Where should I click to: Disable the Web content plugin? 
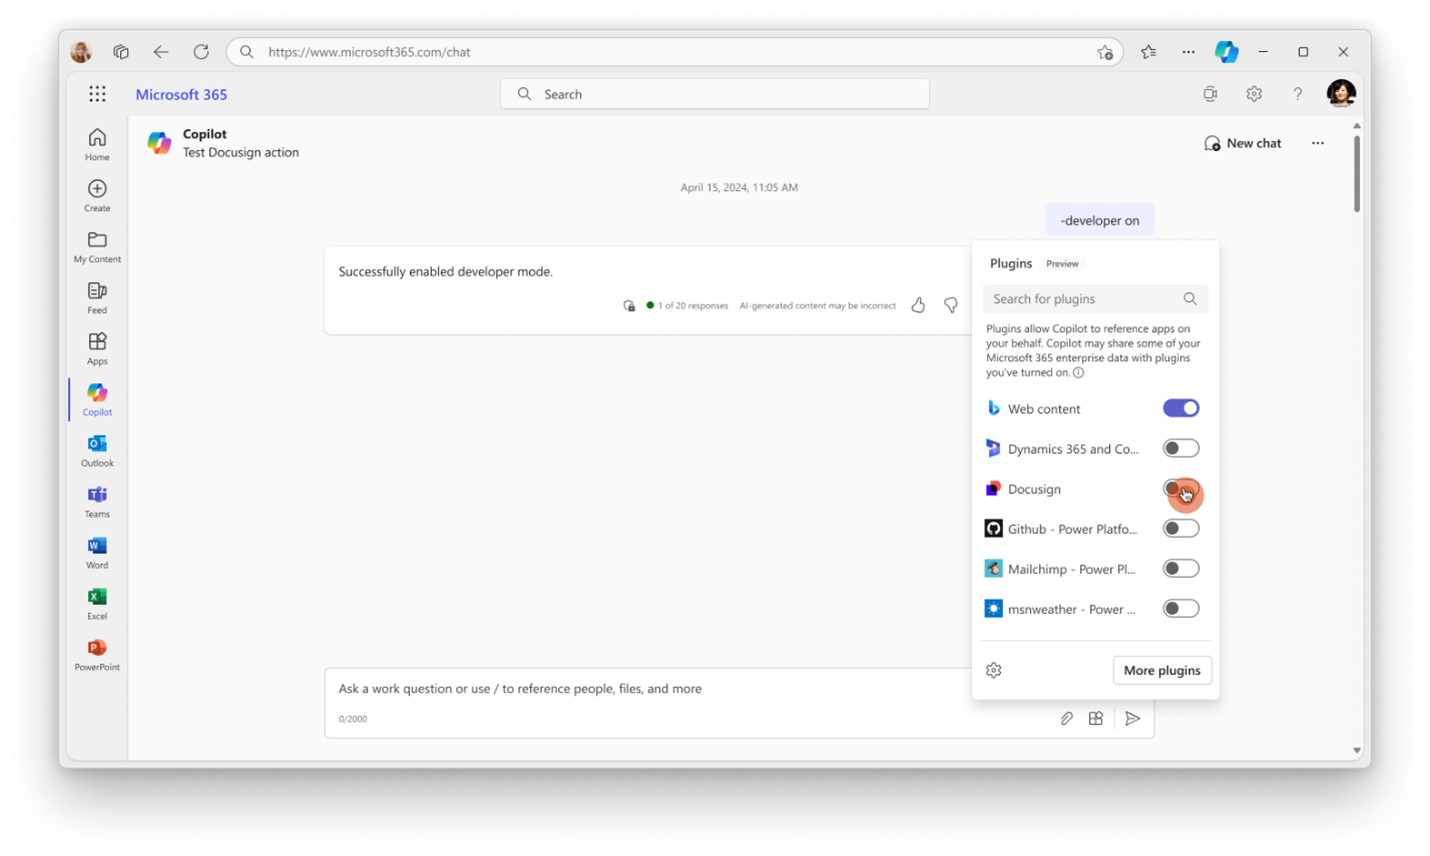1181,407
